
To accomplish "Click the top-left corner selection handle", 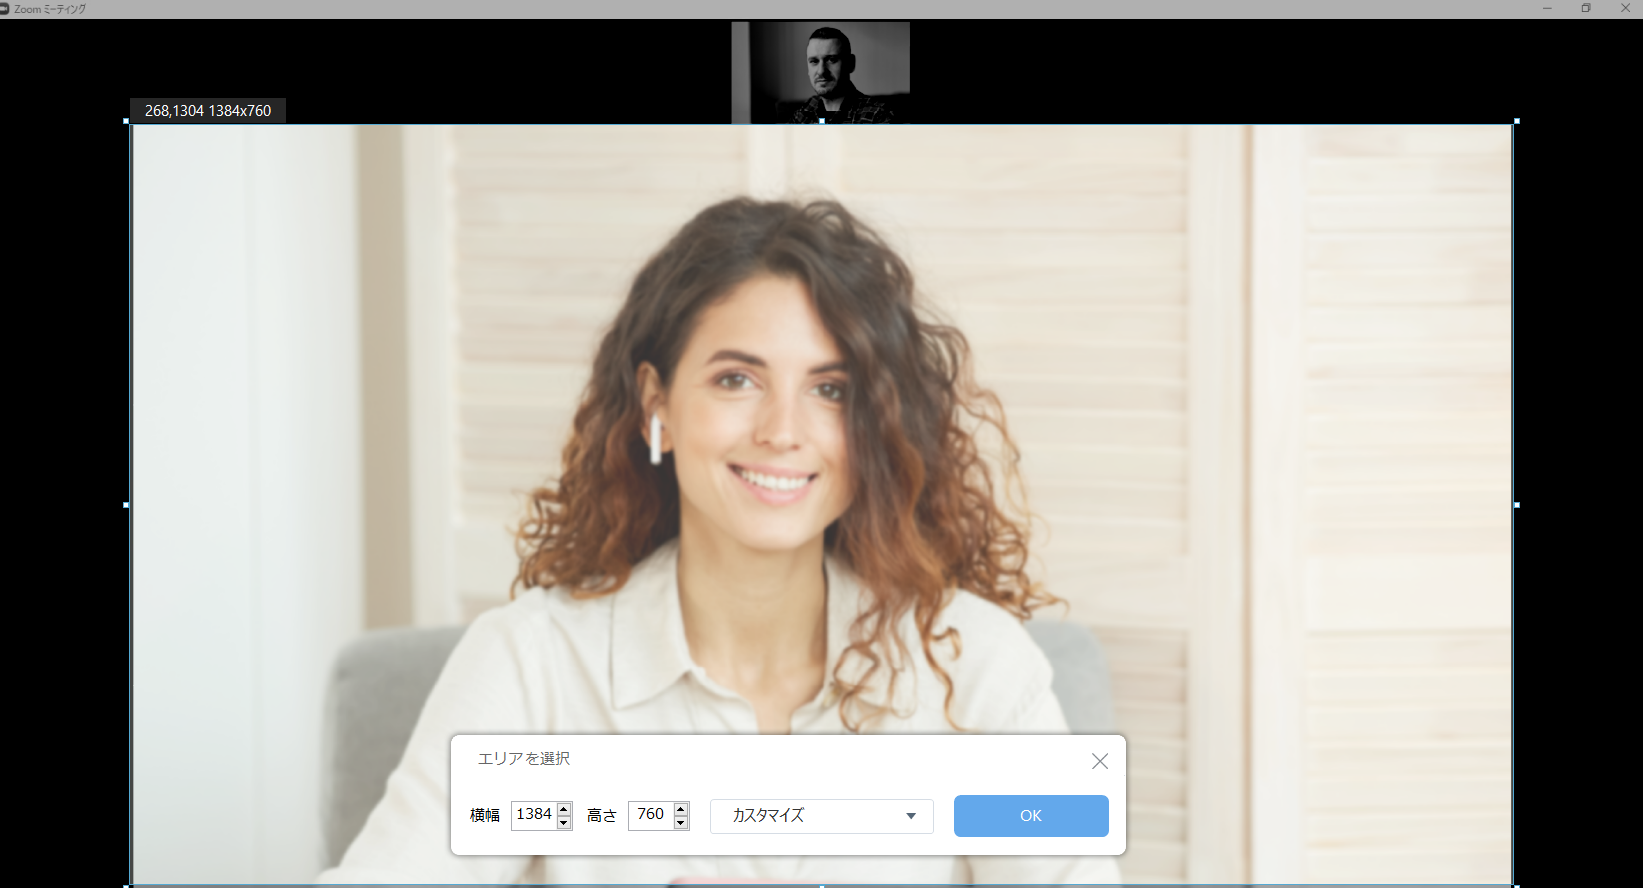I will pos(127,121).
